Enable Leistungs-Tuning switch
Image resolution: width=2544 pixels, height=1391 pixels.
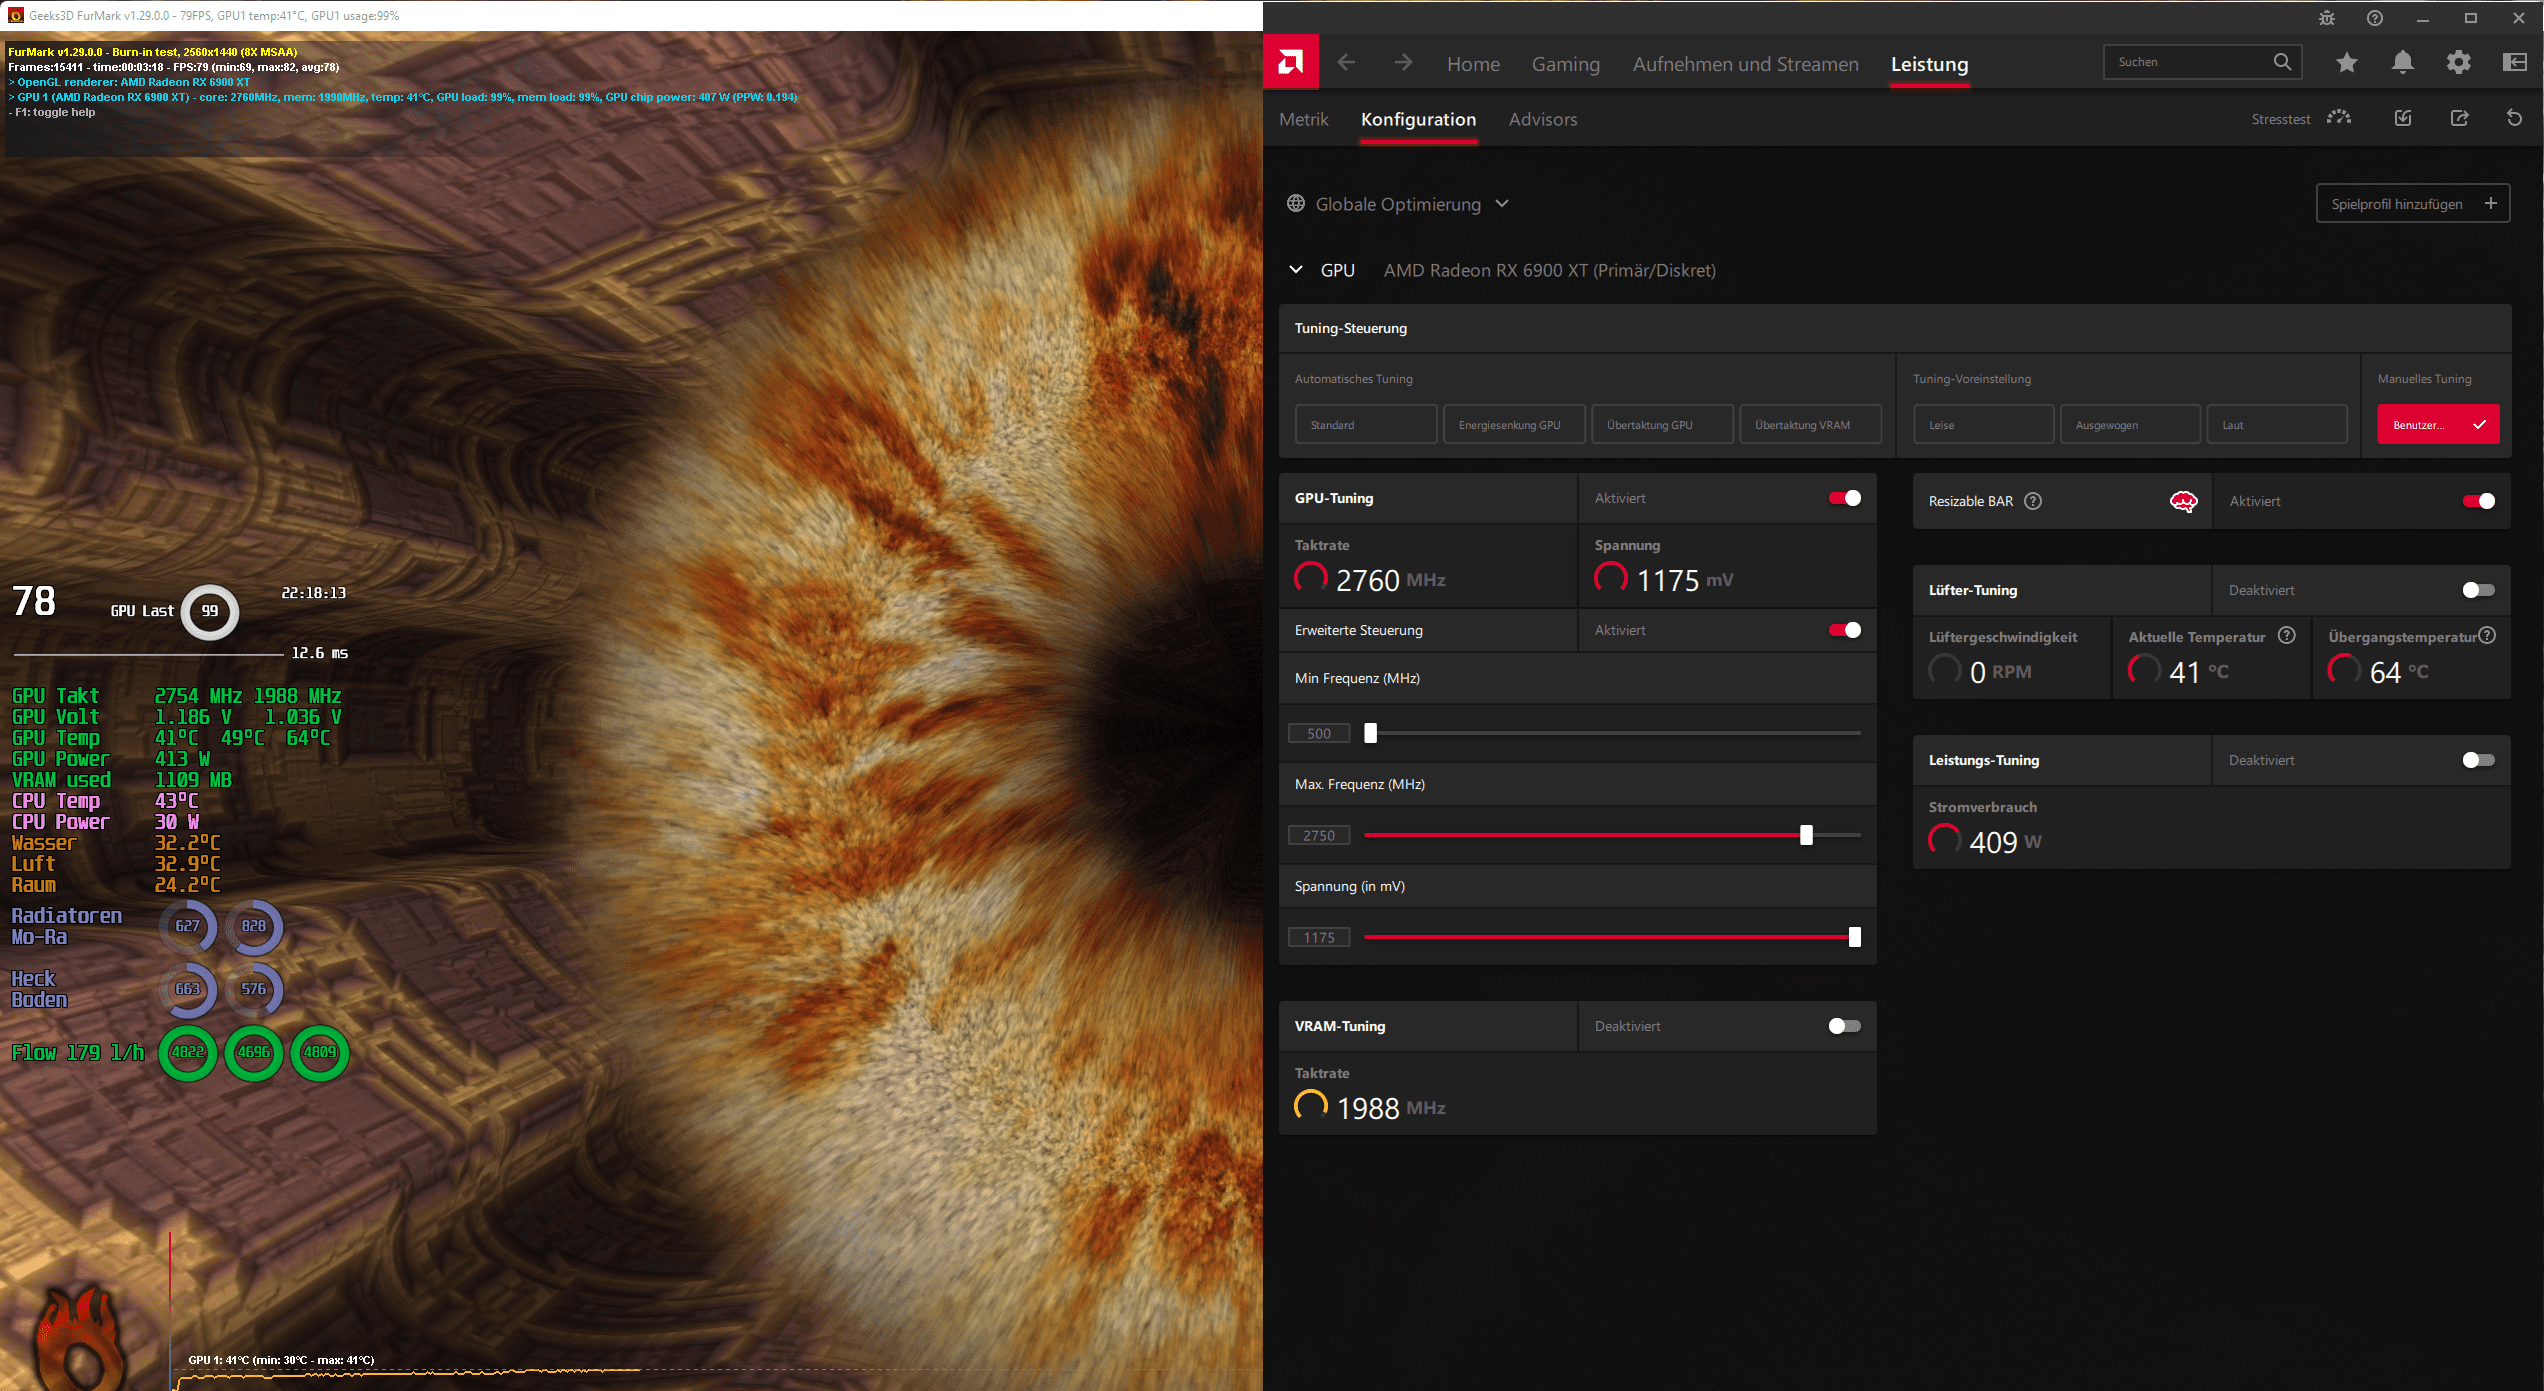coord(2479,760)
